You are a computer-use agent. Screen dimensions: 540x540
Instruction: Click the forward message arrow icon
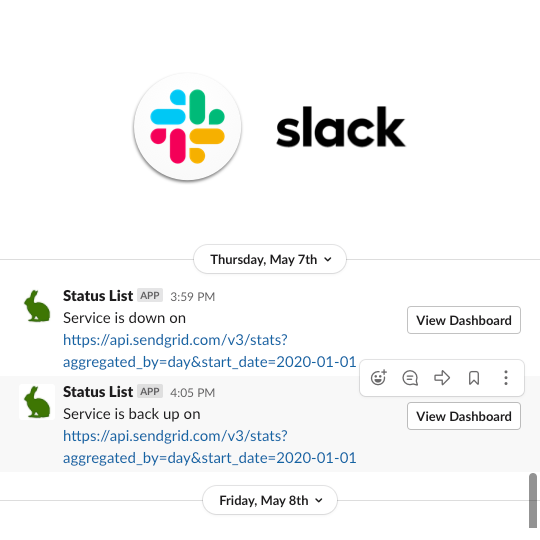442,378
